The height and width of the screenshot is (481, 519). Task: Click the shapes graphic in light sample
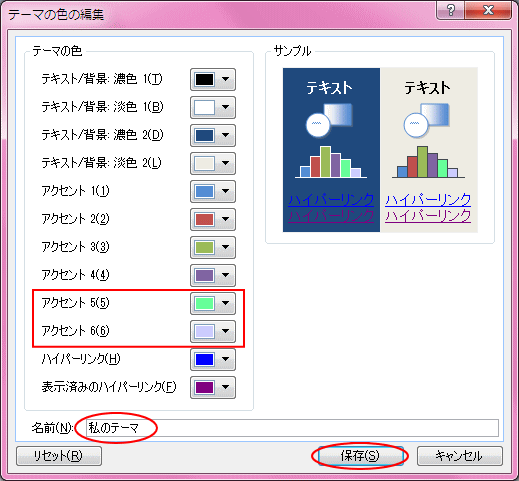427,120
